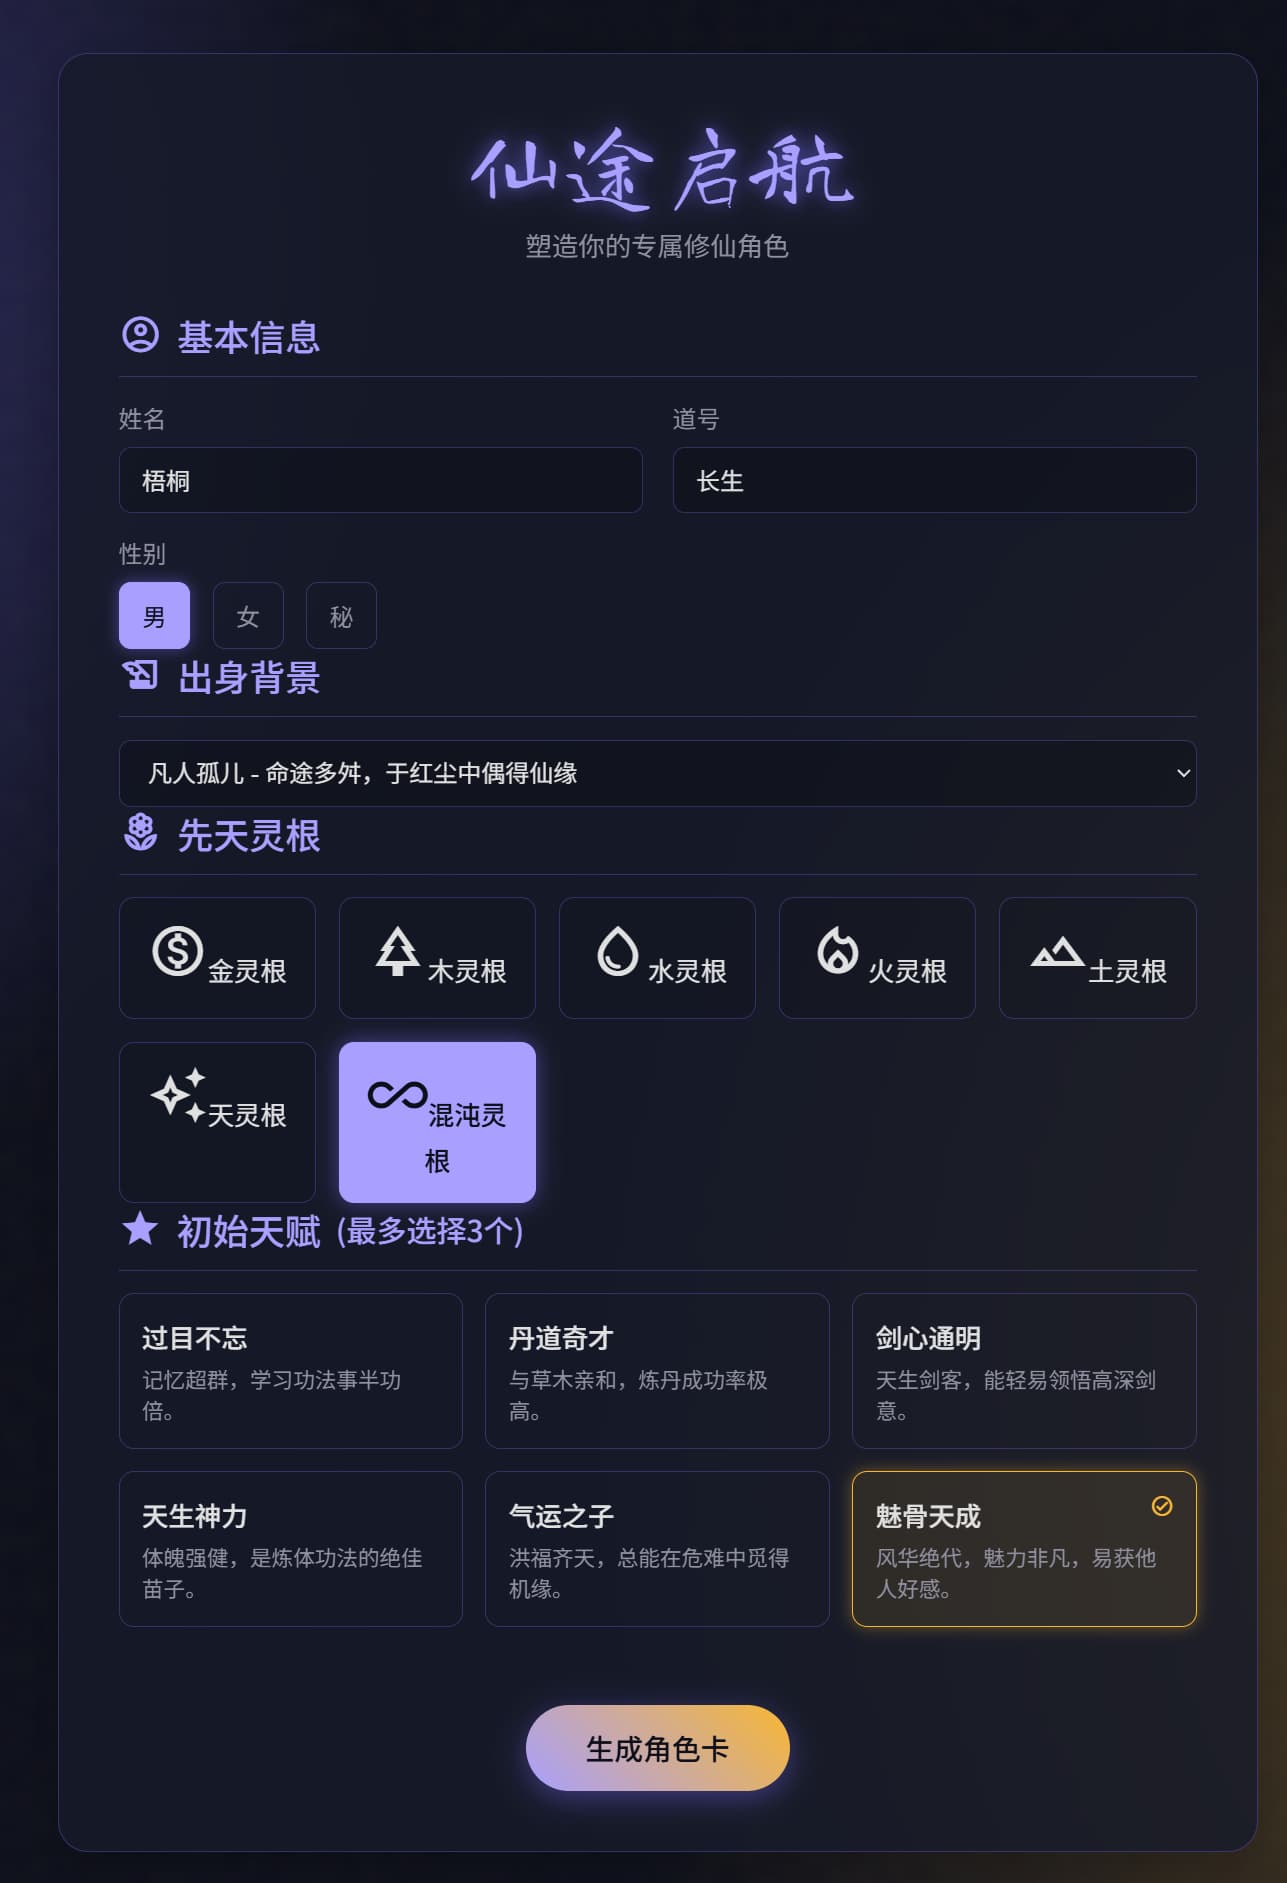1287x1883 pixels.
Task: Enable the 剑心通明 talent
Action: (1024, 1371)
